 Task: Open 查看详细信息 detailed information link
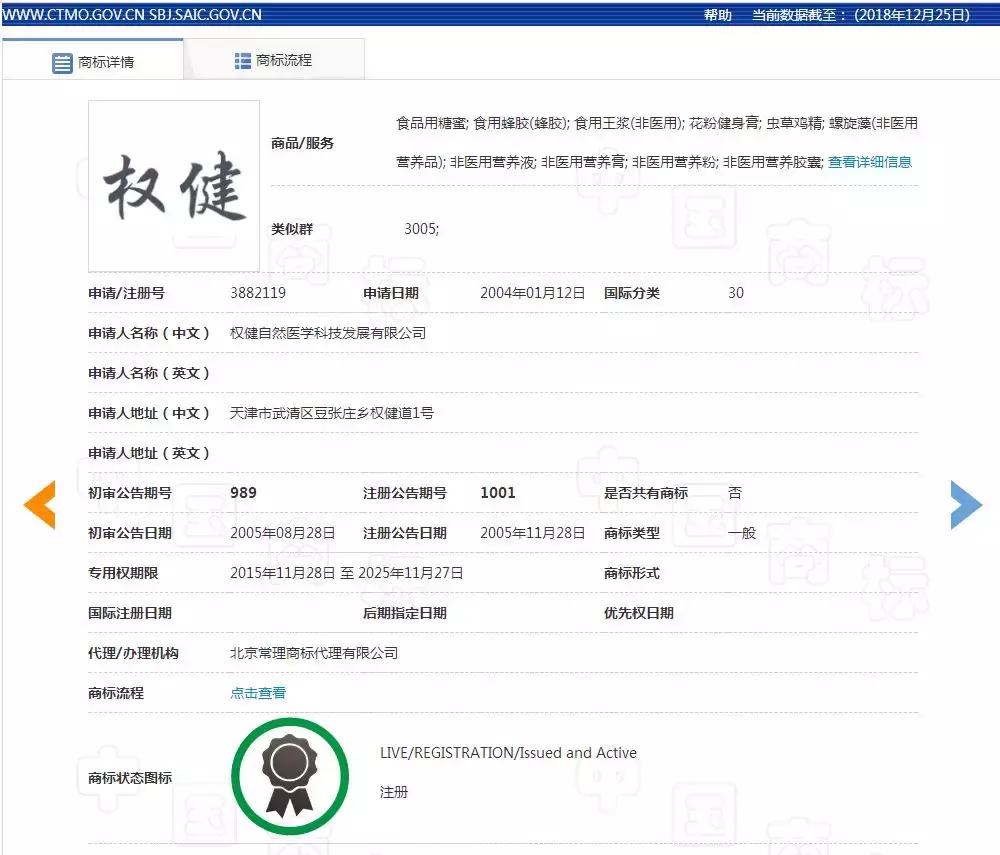pos(871,163)
